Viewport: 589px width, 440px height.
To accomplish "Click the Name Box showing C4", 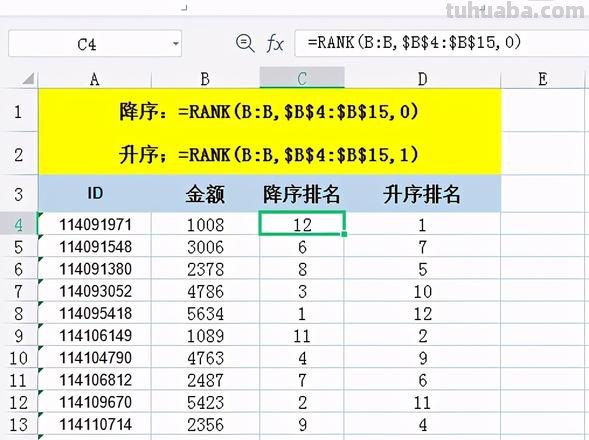I will click(95, 44).
